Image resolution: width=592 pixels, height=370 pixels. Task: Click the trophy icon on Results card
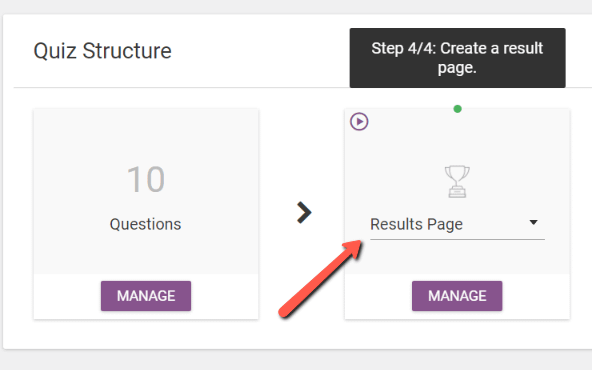coord(457,182)
